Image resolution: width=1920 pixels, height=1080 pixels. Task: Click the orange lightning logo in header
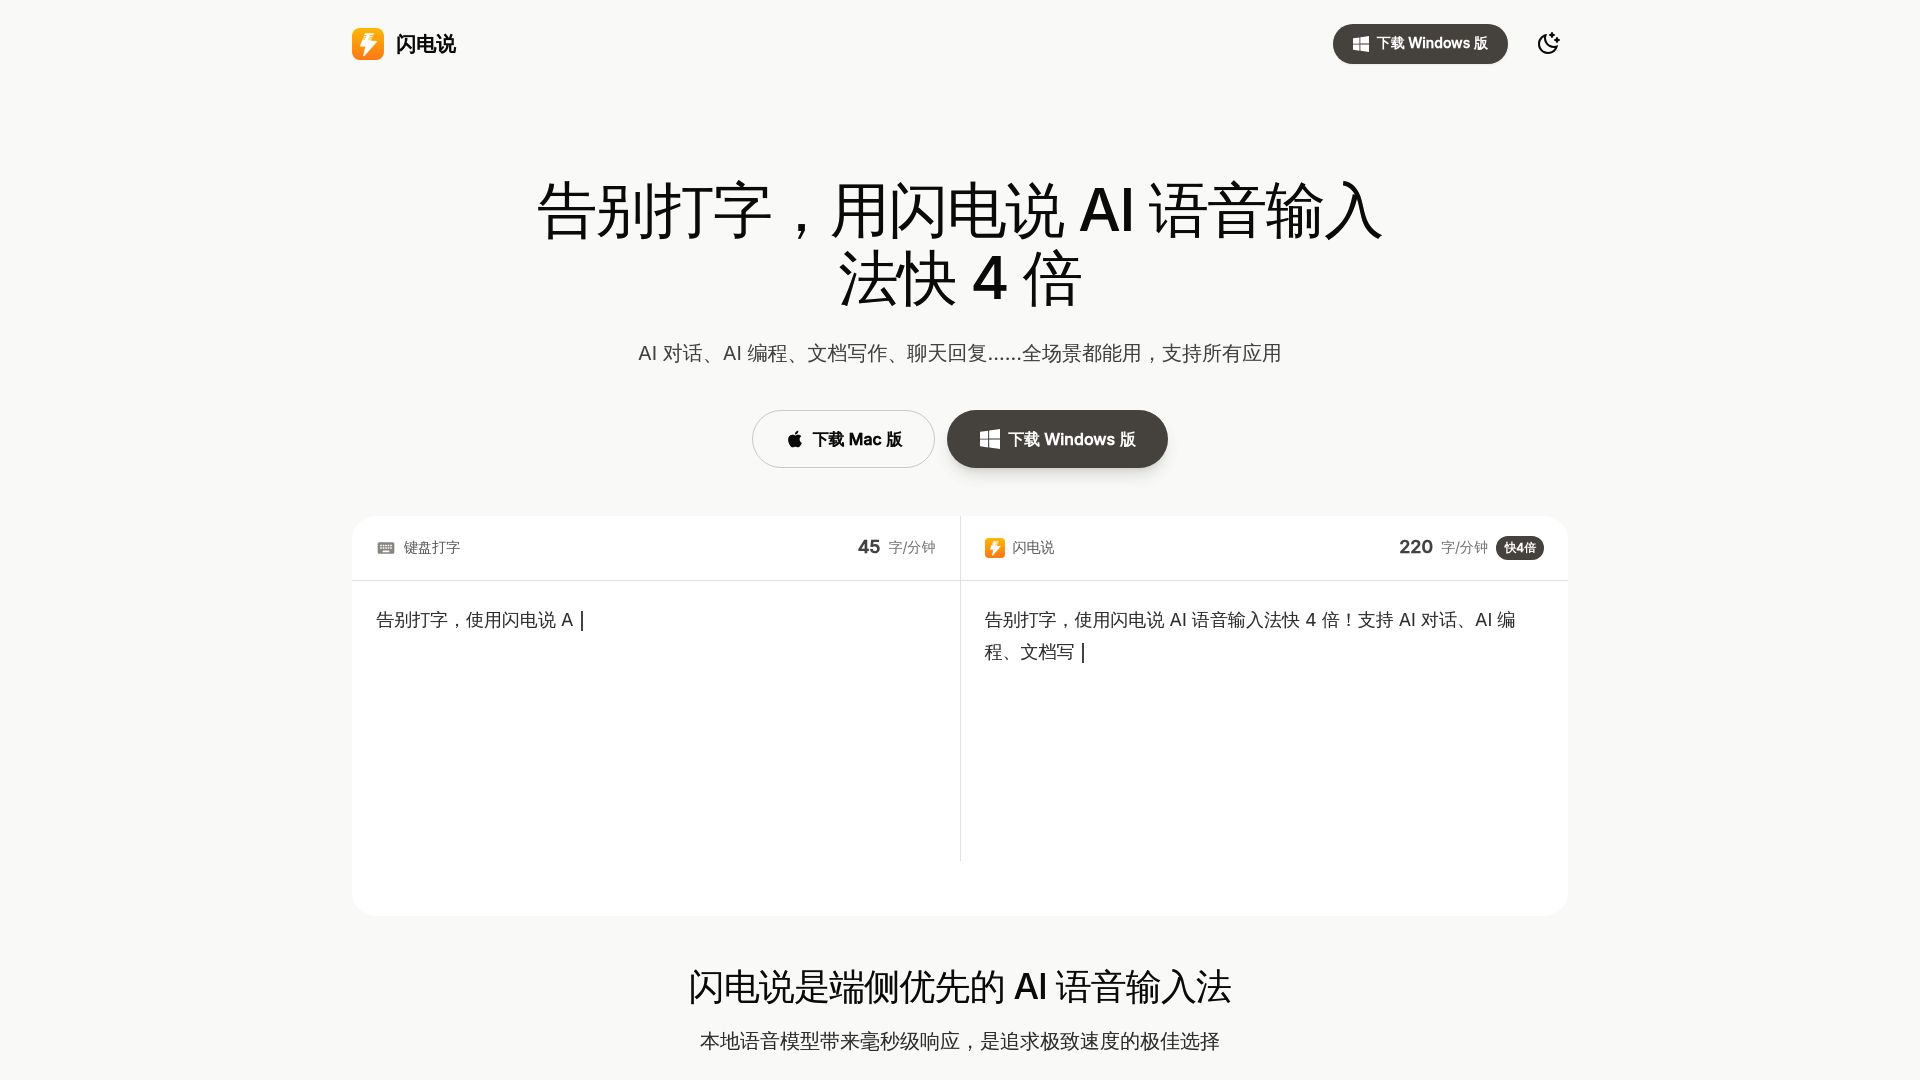click(368, 44)
